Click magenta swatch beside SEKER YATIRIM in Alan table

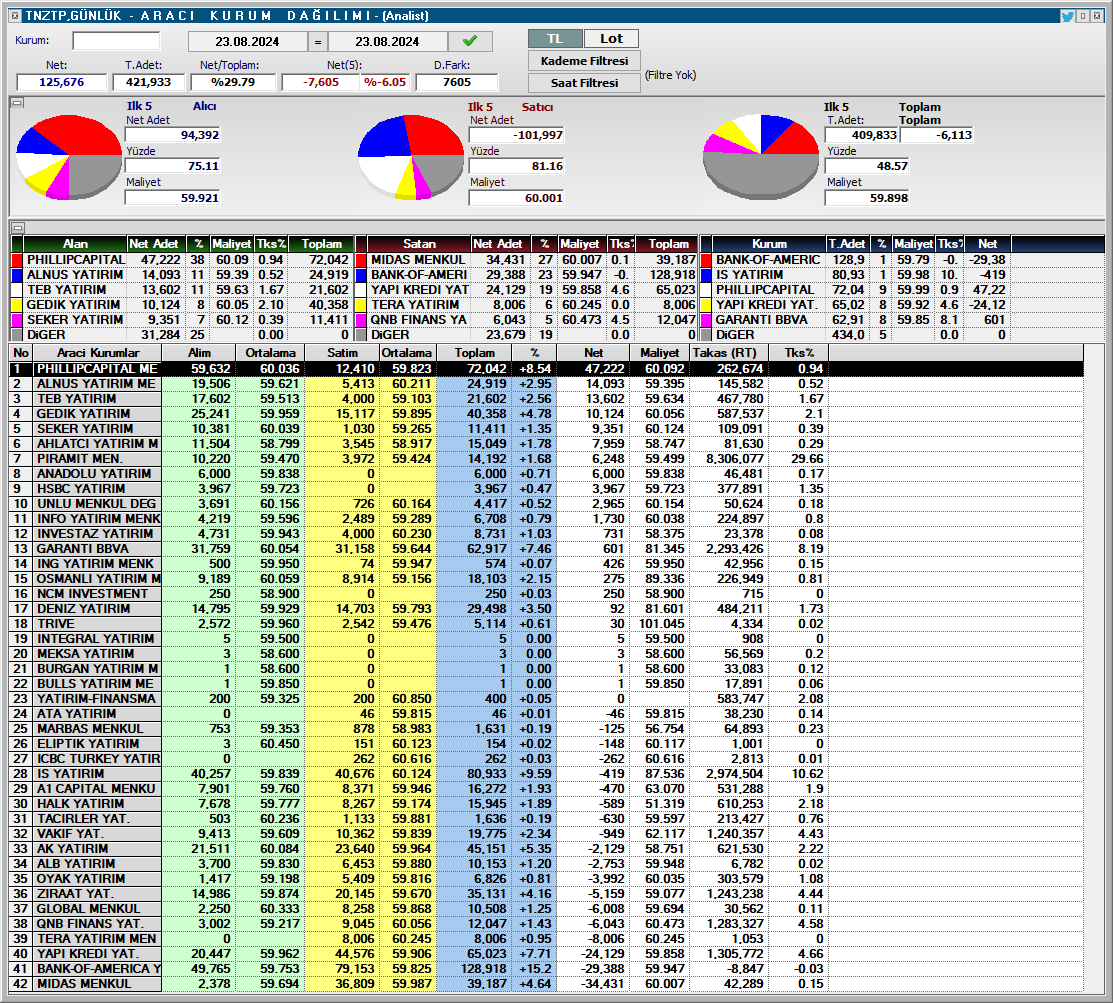(x=18, y=319)
